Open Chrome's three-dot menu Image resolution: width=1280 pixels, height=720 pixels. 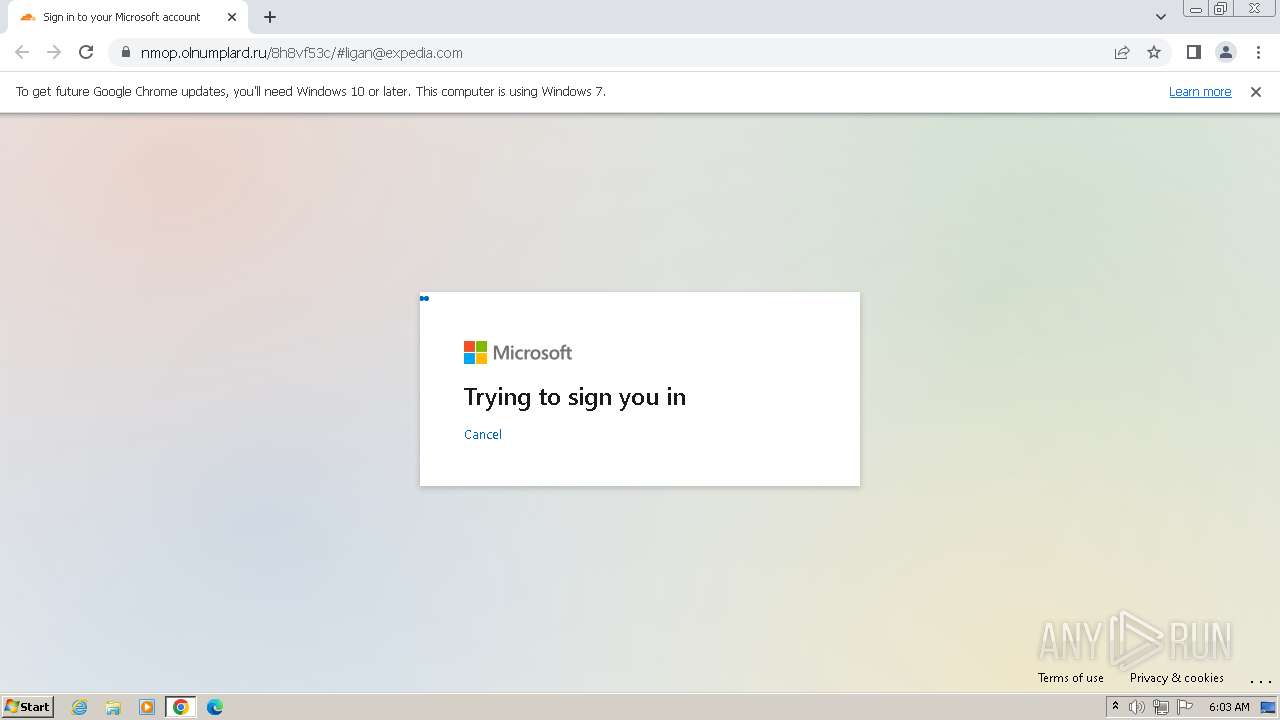point(1258,52)
